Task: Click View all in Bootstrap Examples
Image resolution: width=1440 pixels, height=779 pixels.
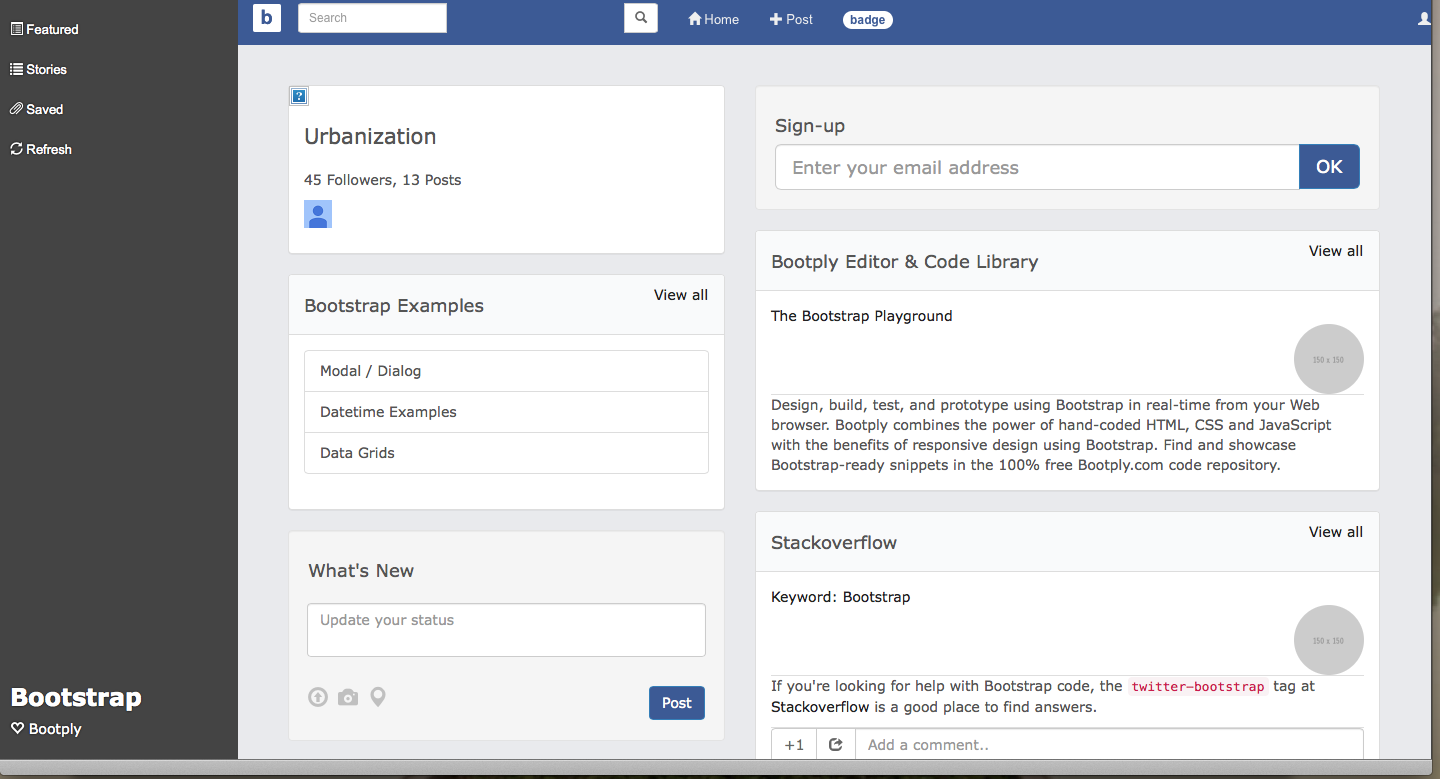Action: tap(681, 295)
